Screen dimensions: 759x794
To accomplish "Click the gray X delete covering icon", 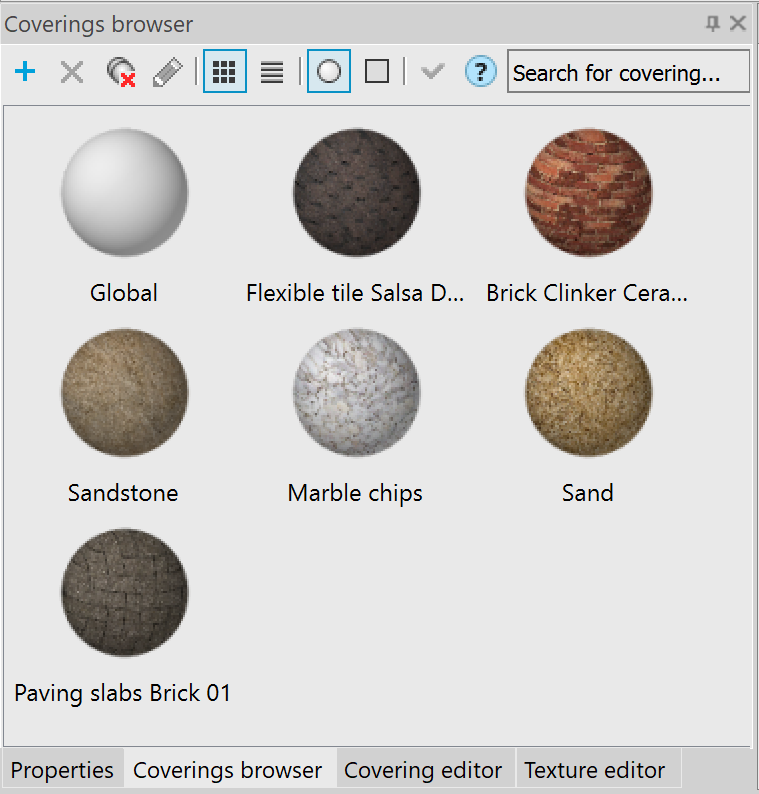I will [x=72, y=72].
